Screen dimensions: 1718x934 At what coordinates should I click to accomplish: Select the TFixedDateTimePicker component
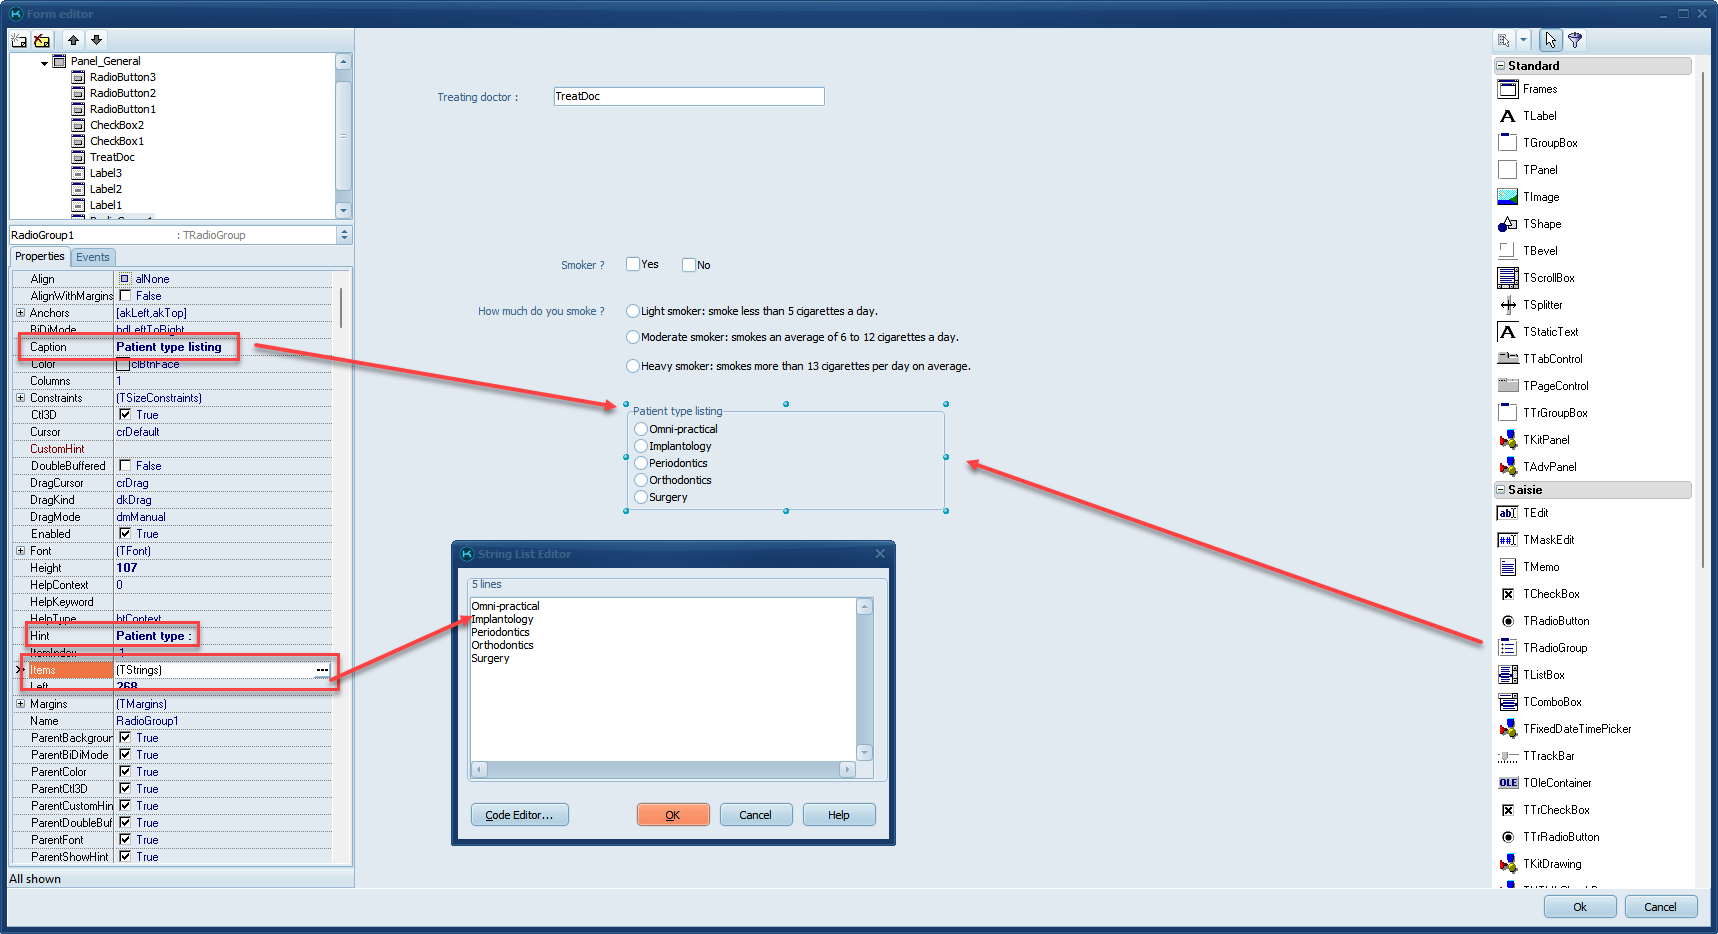coord(1507,729)
